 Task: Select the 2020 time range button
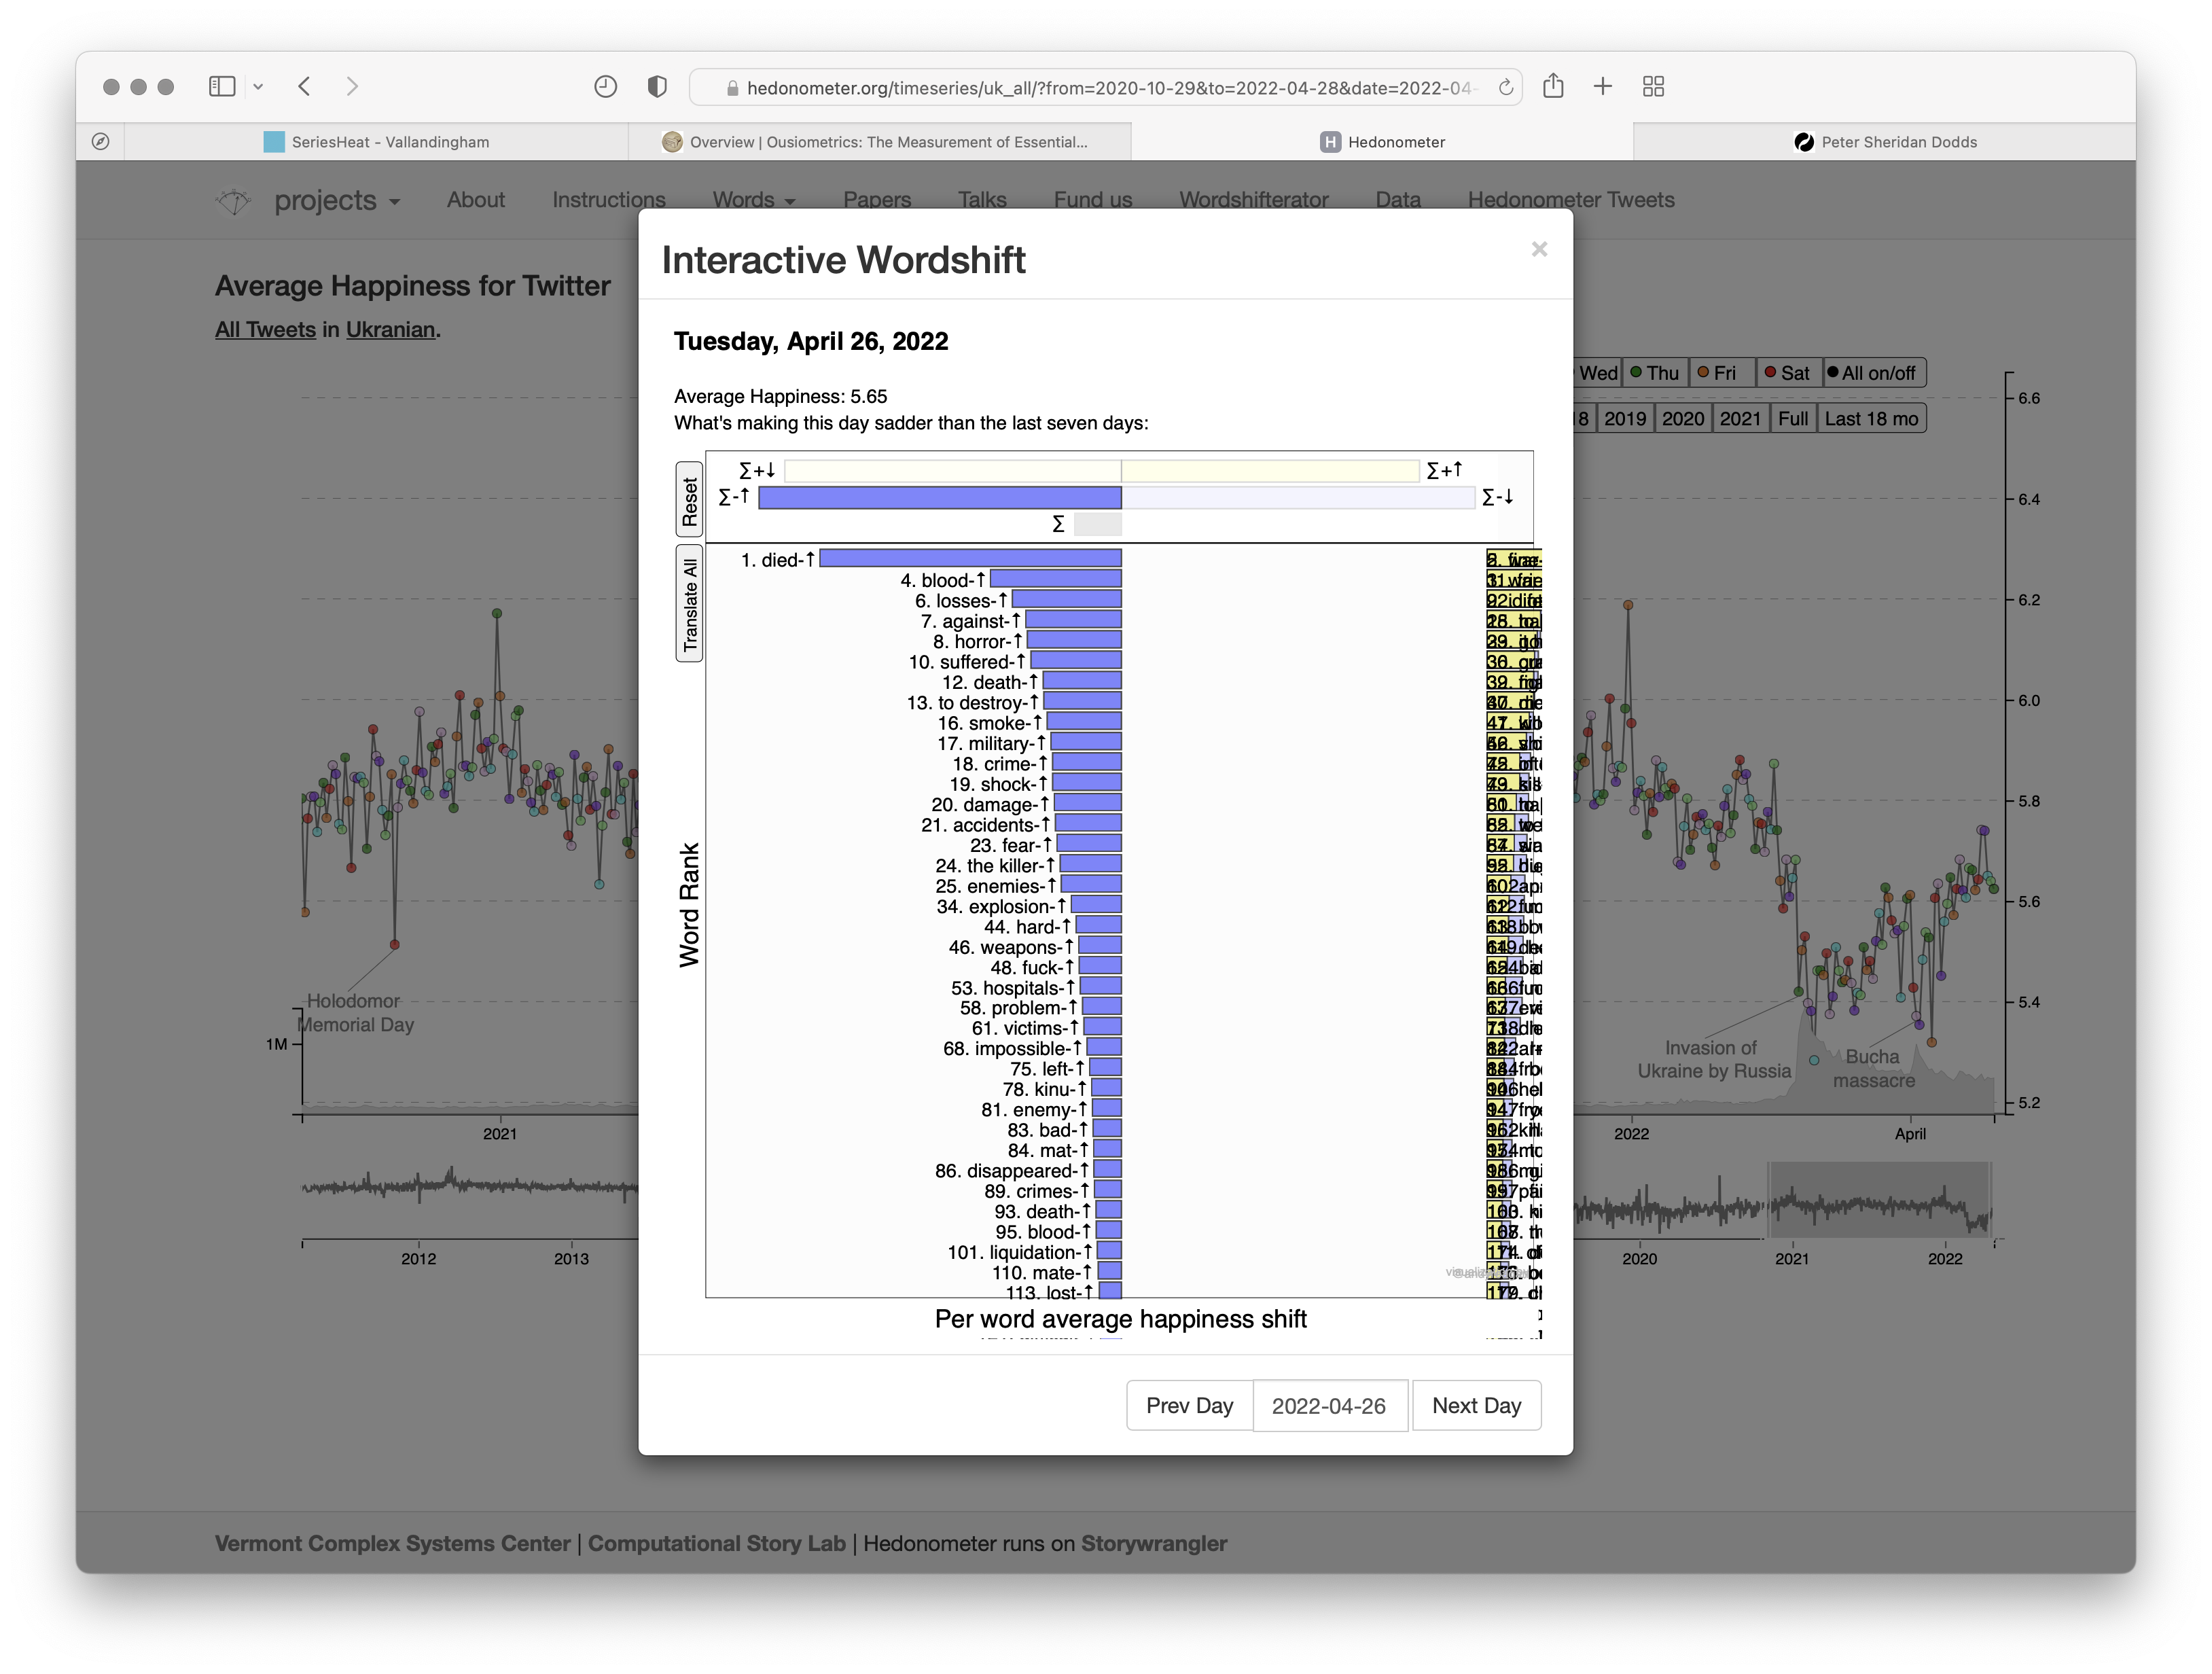(x=1683, y=419)
